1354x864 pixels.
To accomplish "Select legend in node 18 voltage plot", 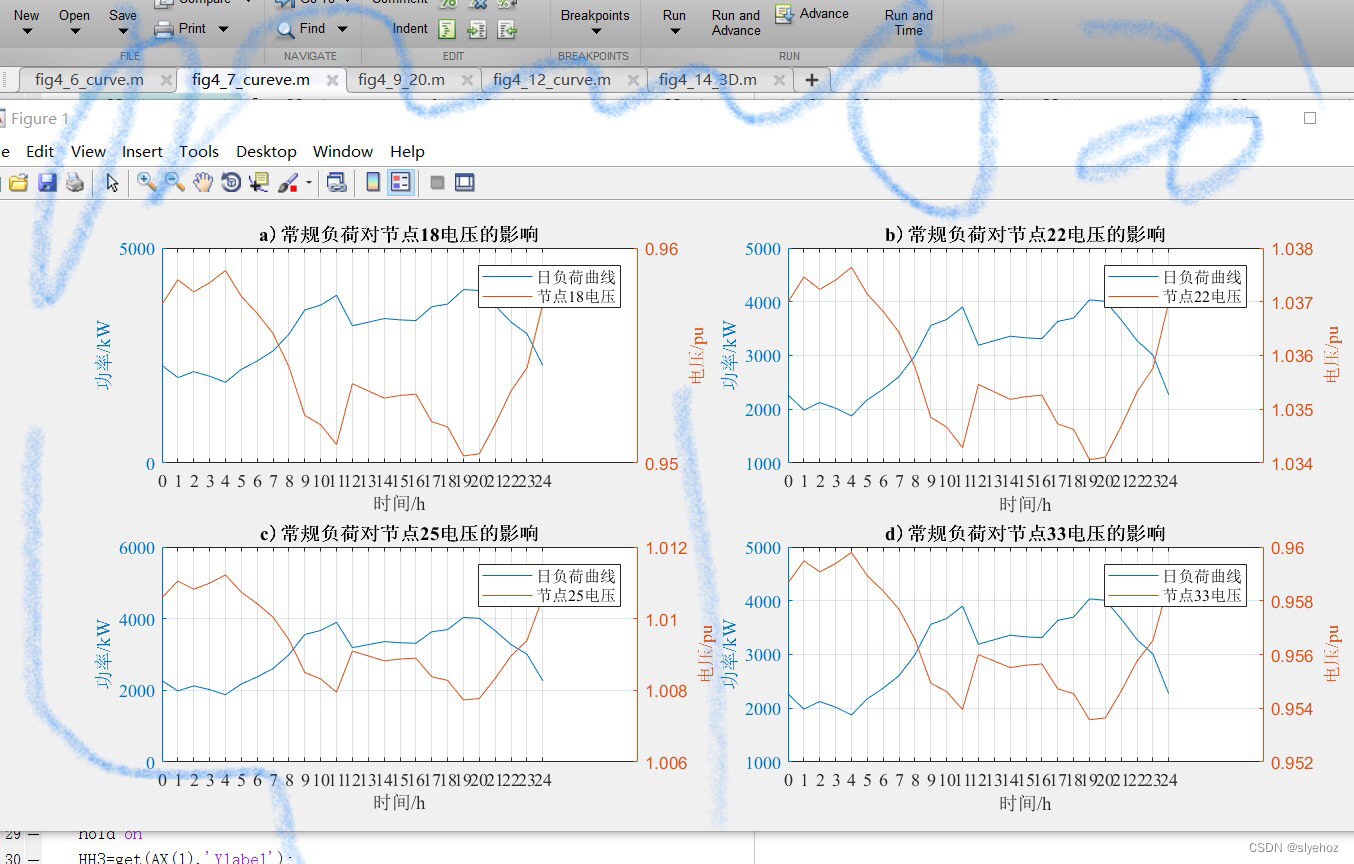I will 549,286.
